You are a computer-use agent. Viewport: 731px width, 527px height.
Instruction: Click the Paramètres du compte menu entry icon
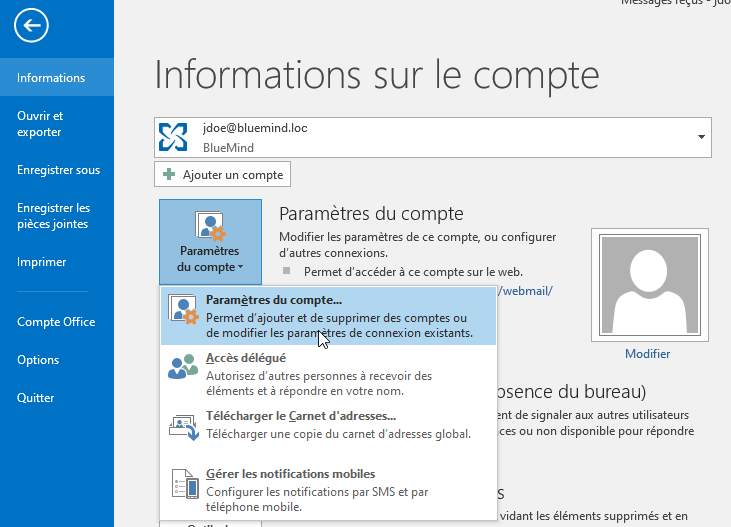[x=184, y=311]
